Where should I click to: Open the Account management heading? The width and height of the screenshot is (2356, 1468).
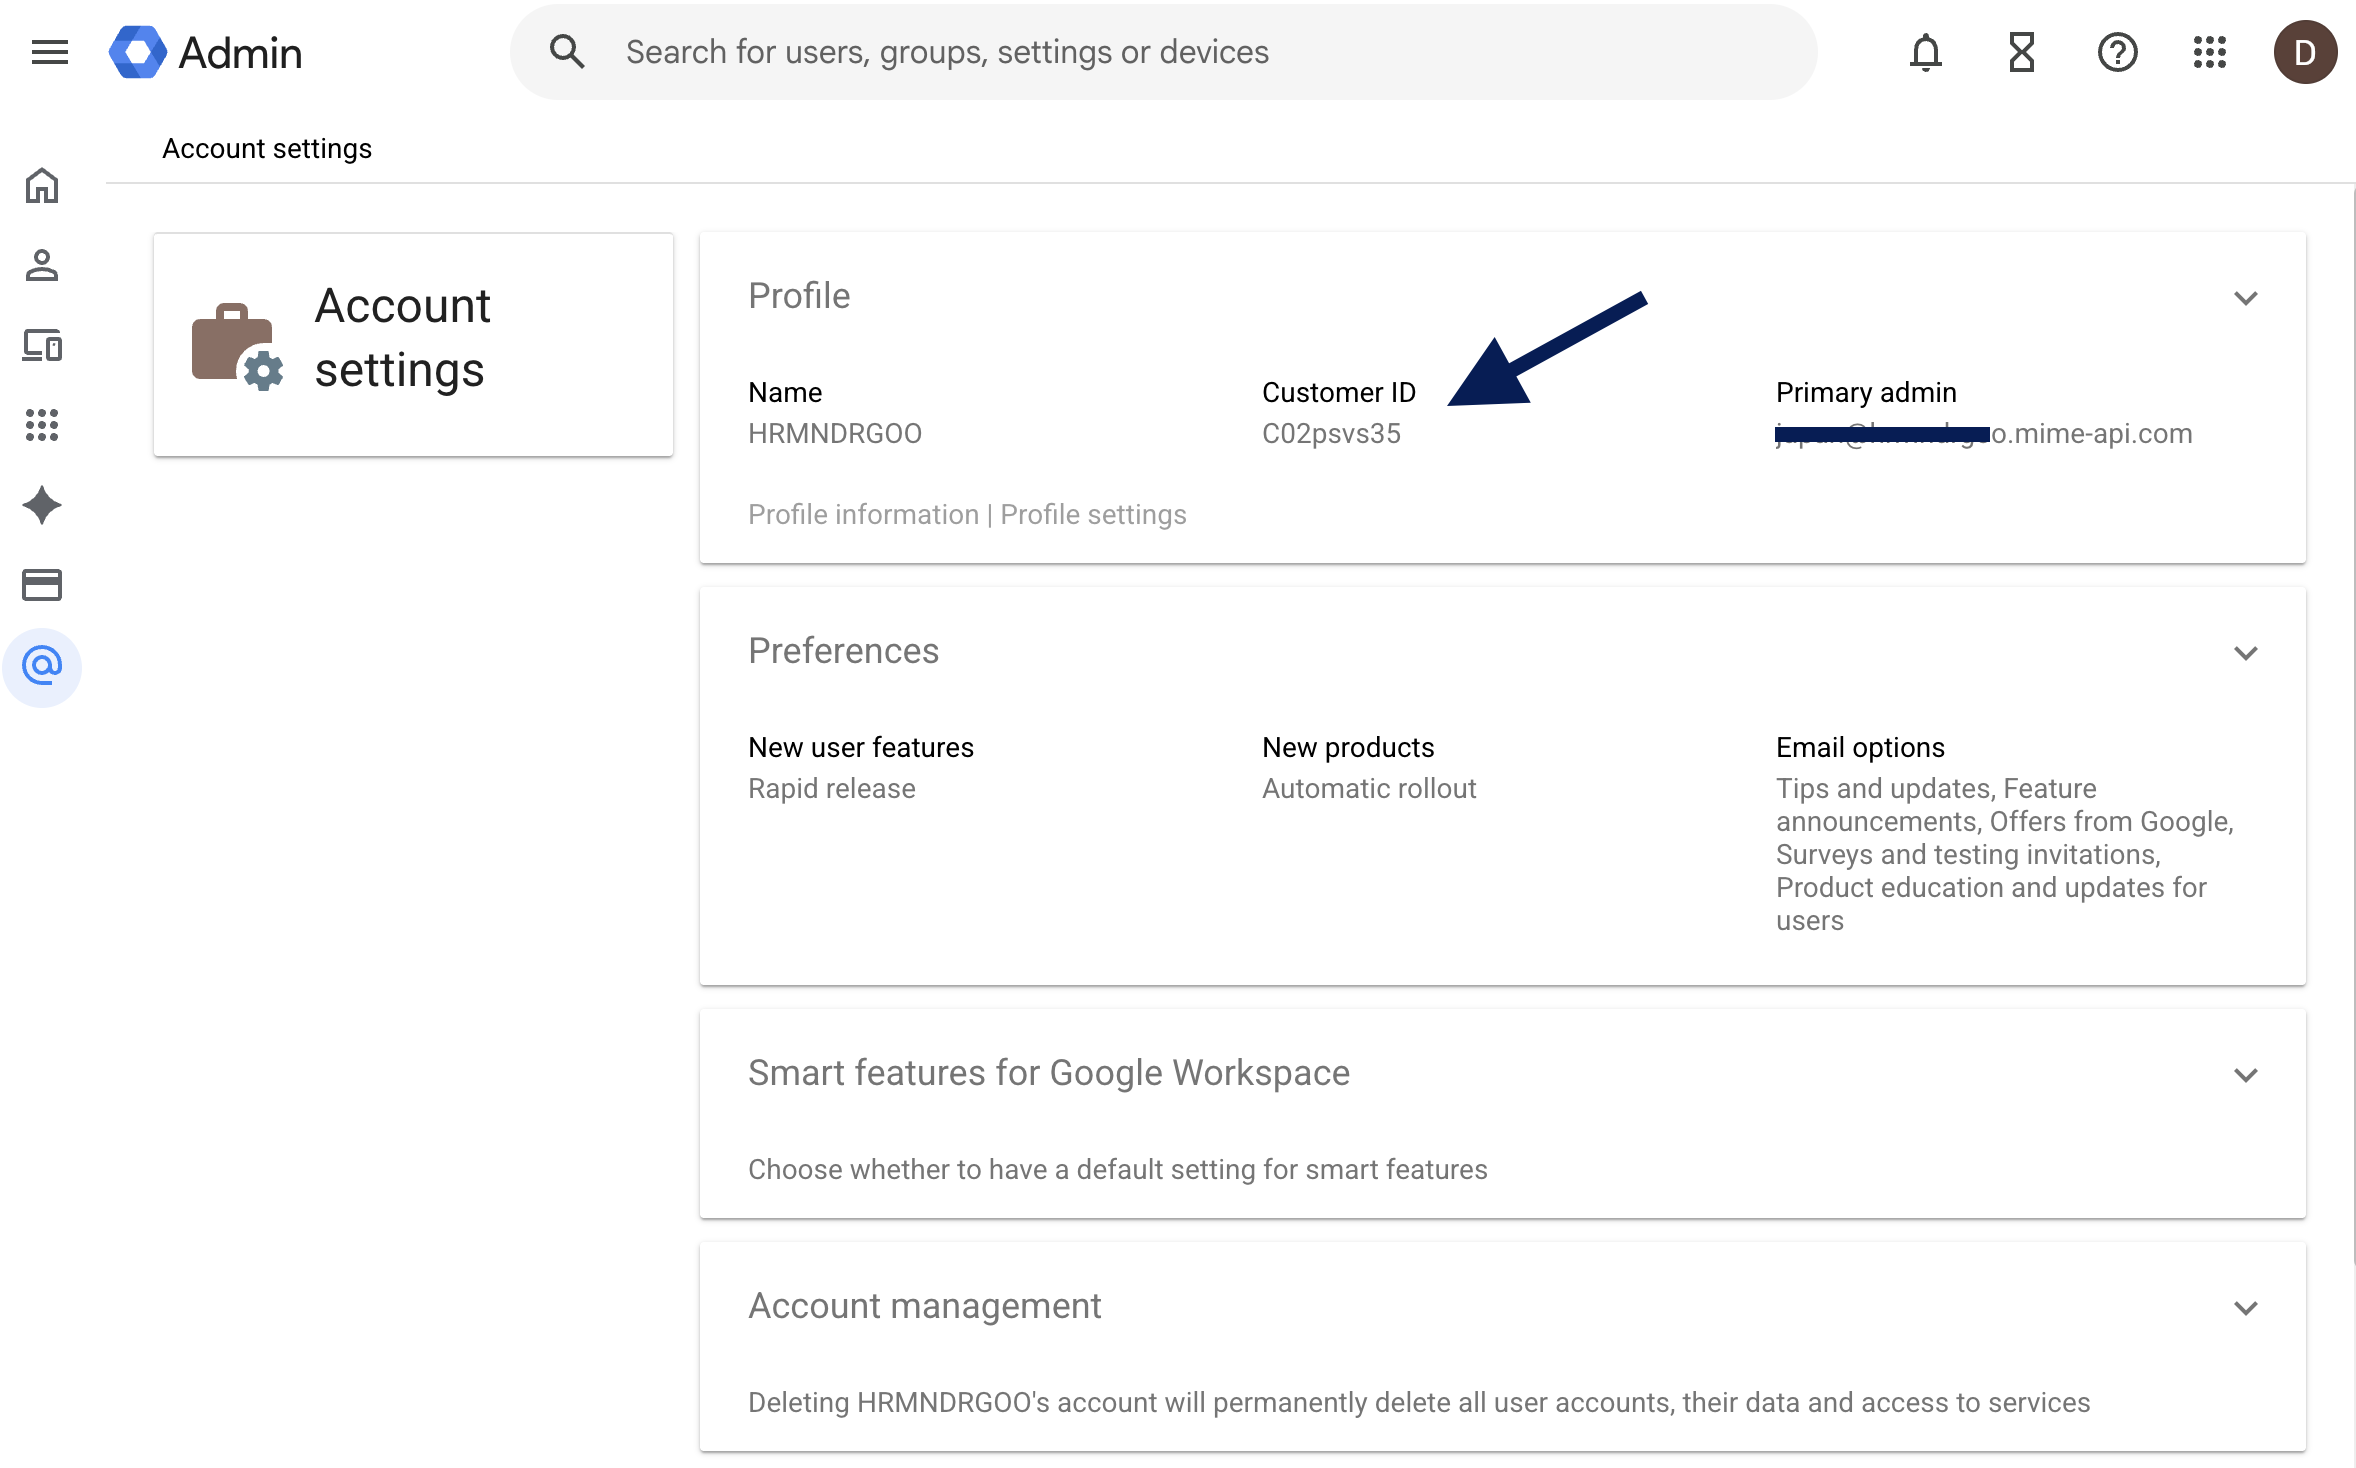pos(924,1306)
